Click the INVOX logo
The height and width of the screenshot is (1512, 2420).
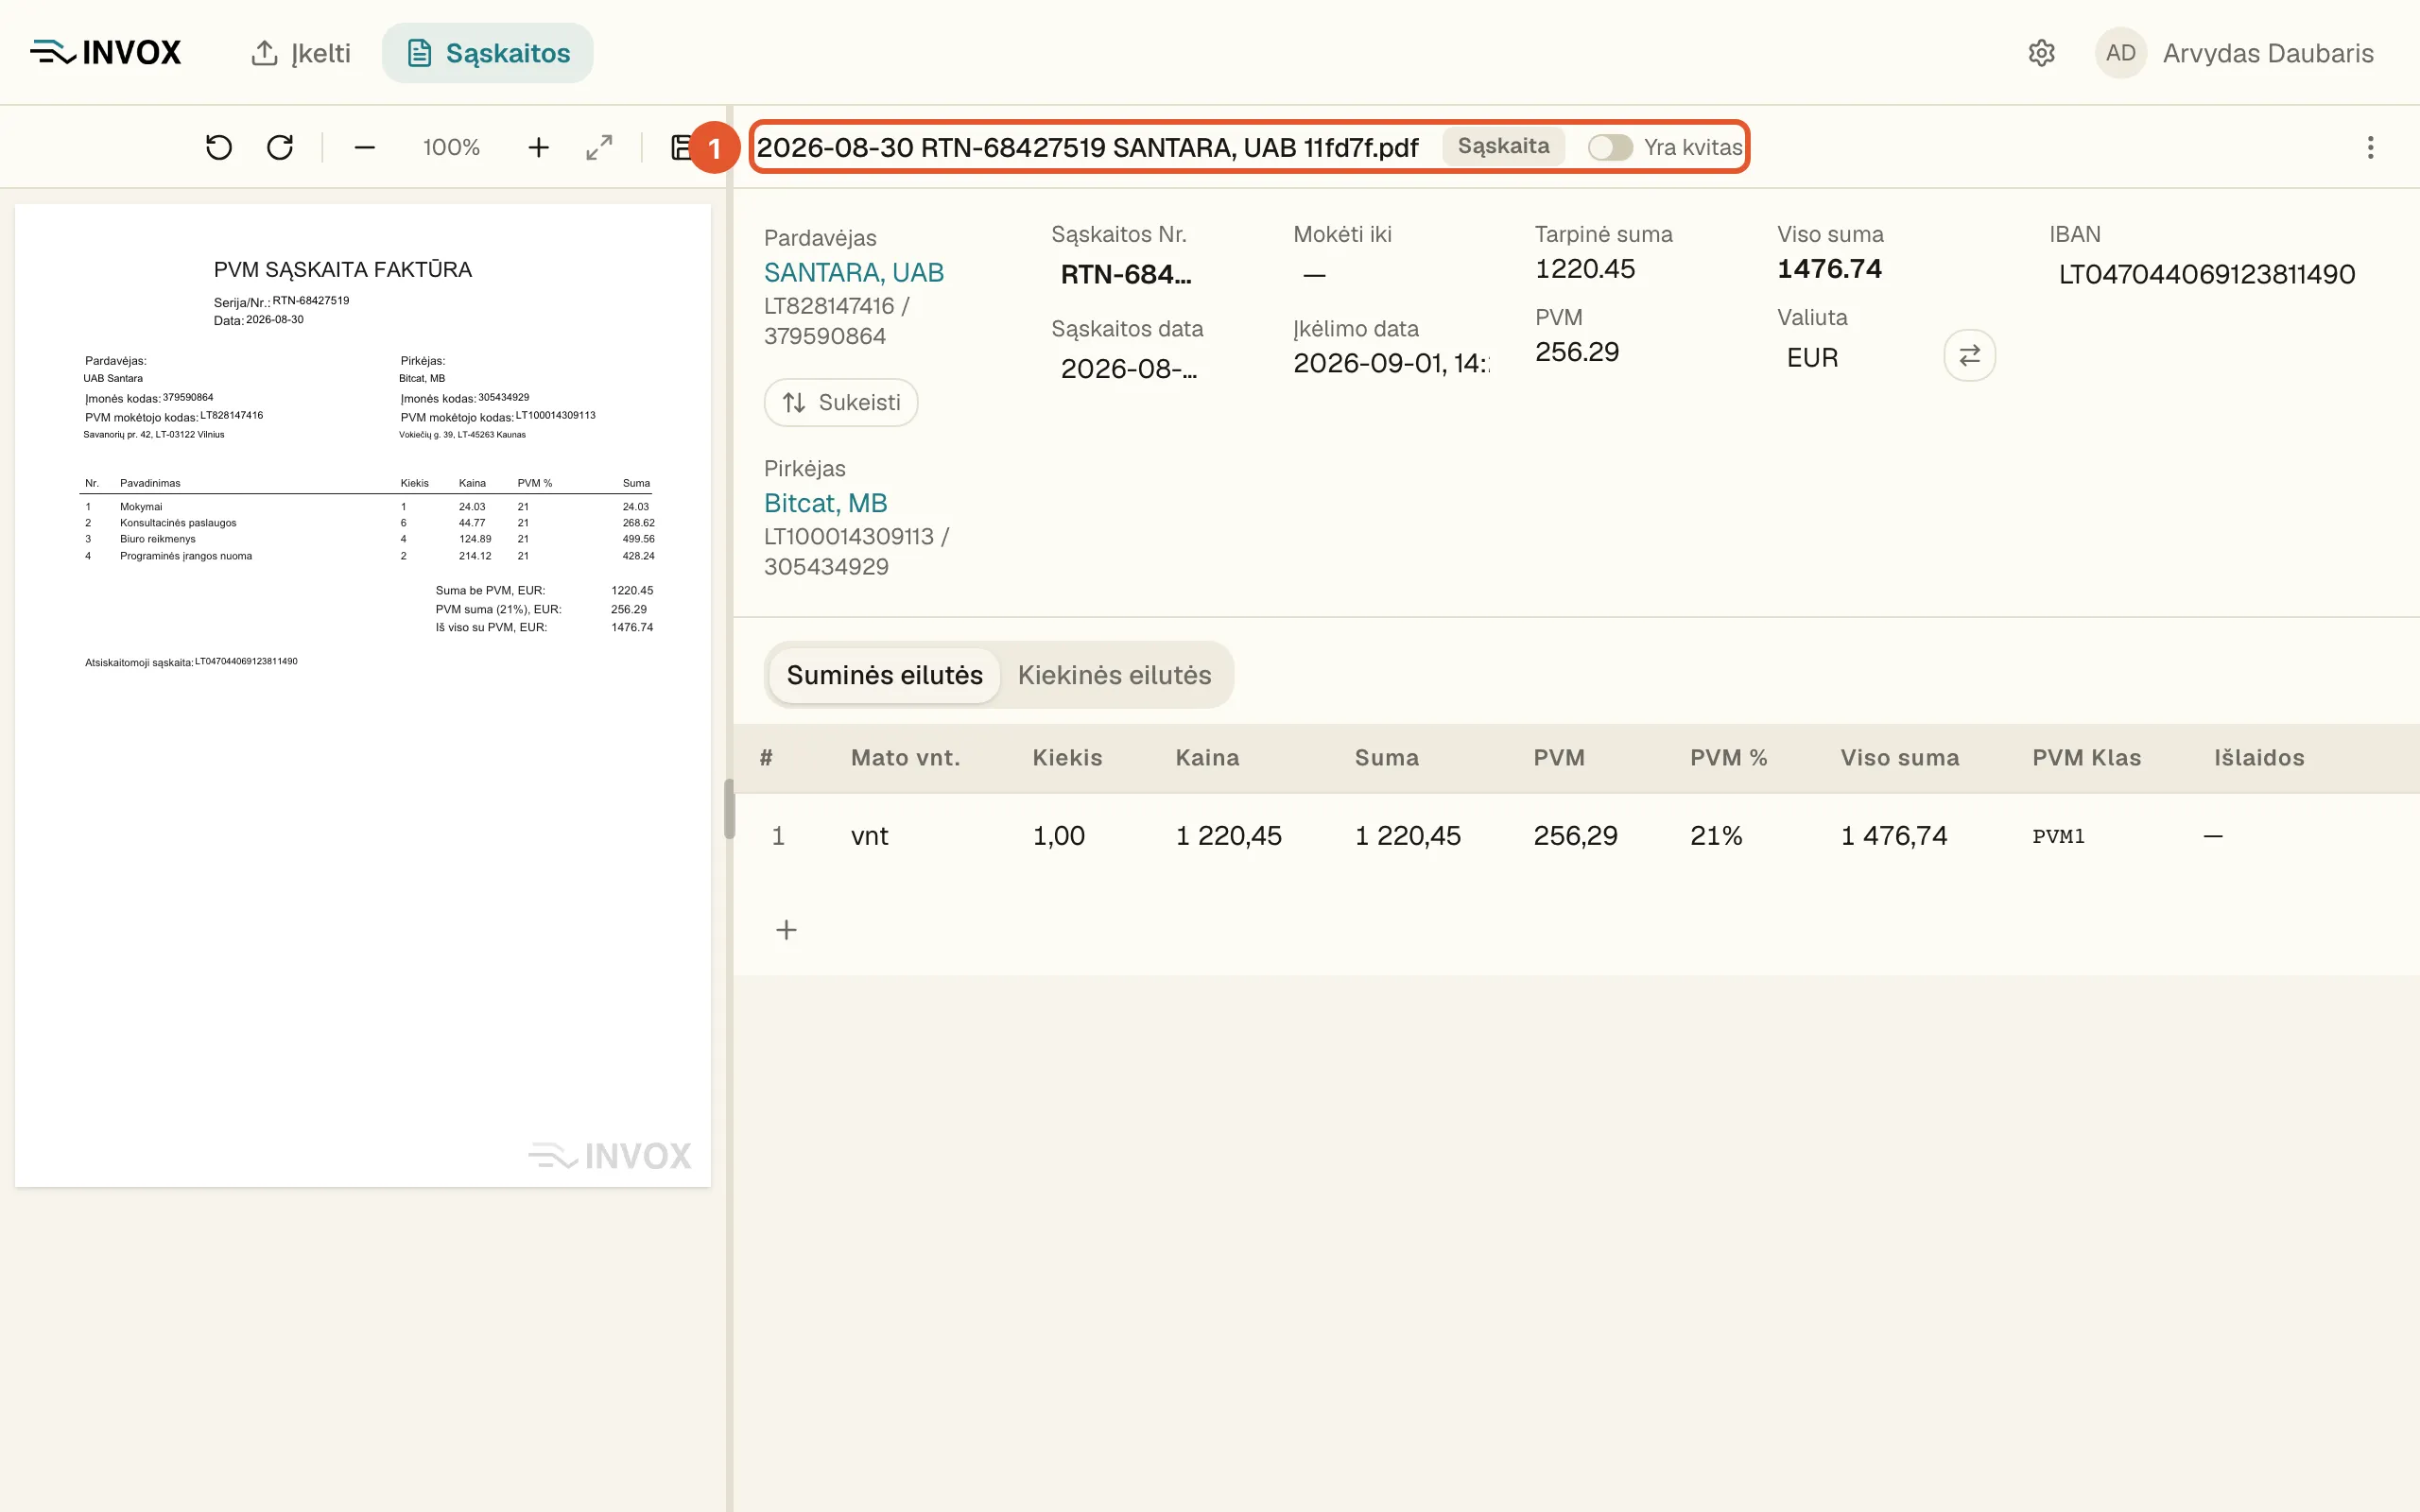click(106, 53)
